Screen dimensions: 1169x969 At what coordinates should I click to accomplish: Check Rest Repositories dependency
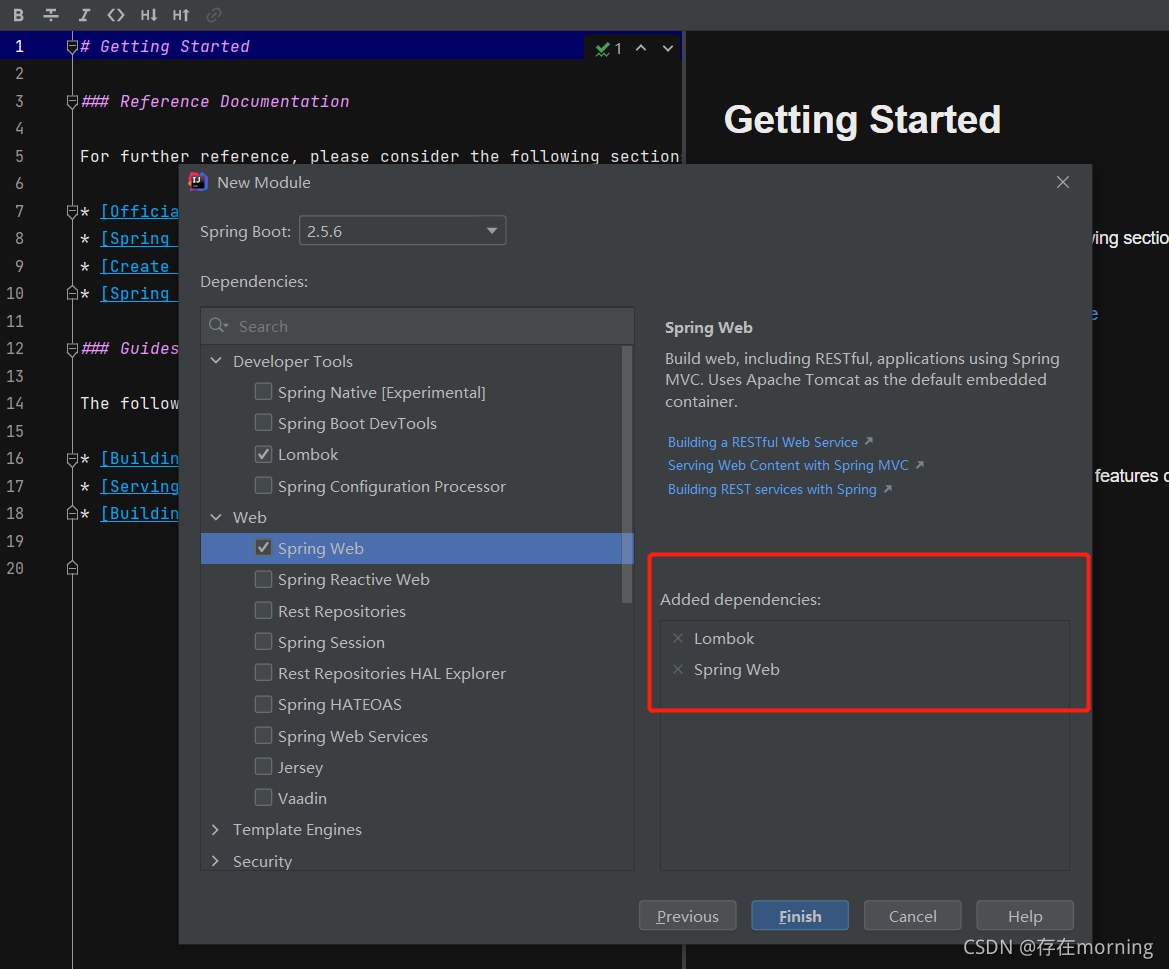pos(263,610)
